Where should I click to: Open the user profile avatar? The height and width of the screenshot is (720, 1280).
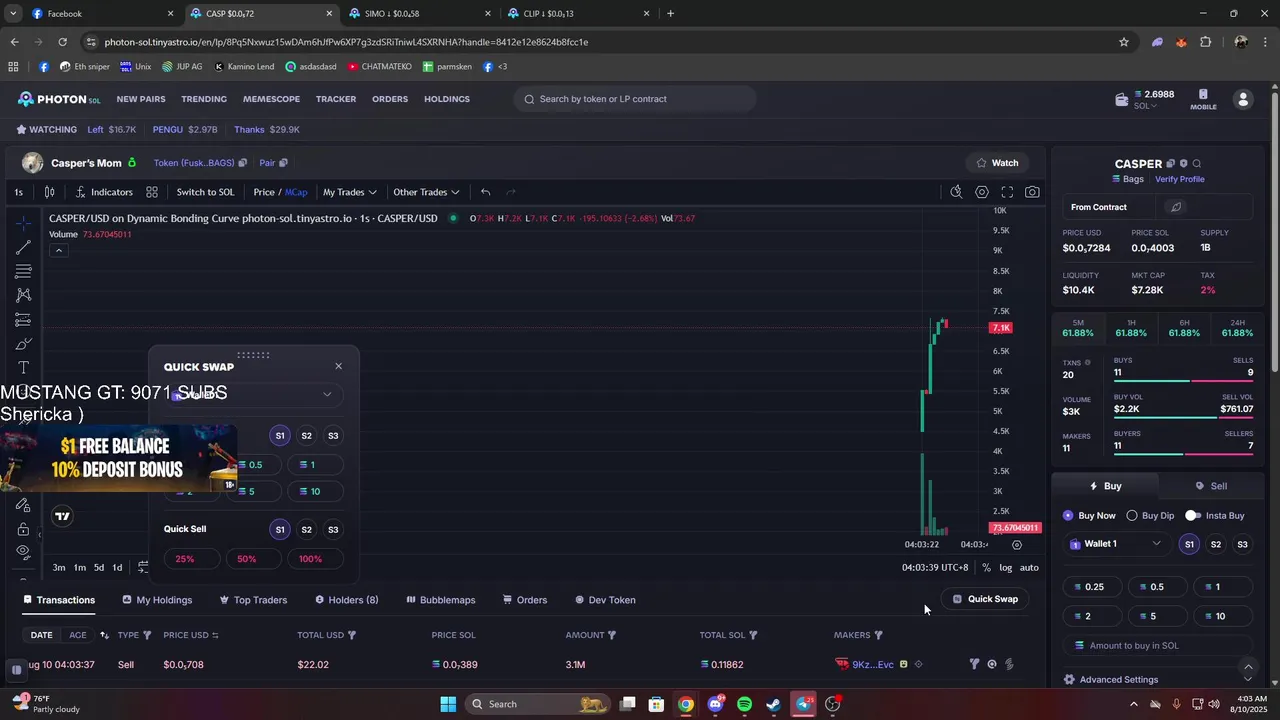pos(1243,99)
